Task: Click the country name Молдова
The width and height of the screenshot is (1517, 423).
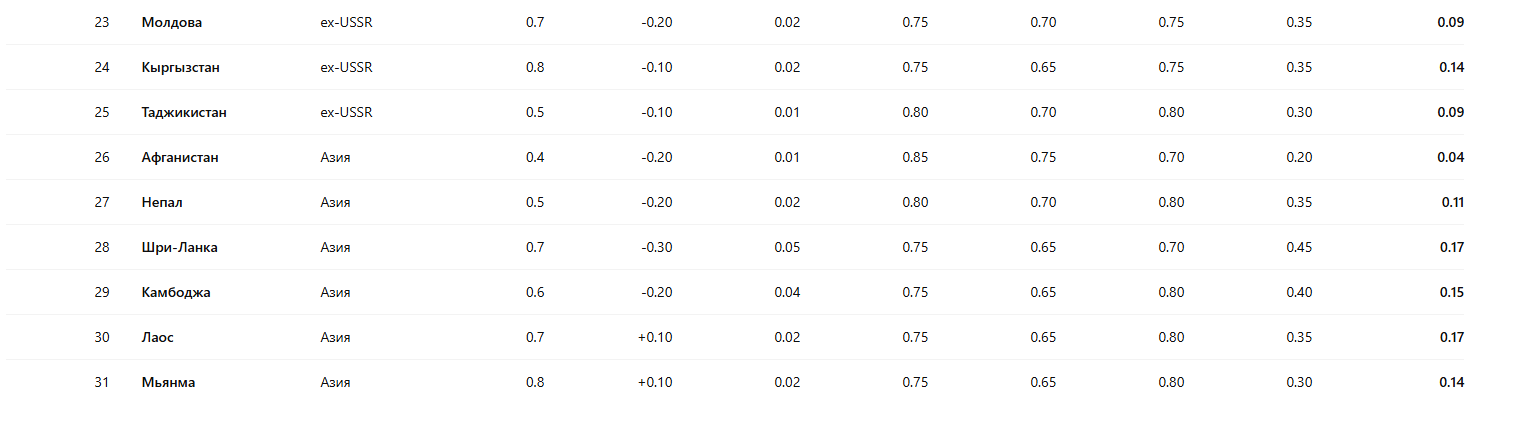Action: pos(171,22)
